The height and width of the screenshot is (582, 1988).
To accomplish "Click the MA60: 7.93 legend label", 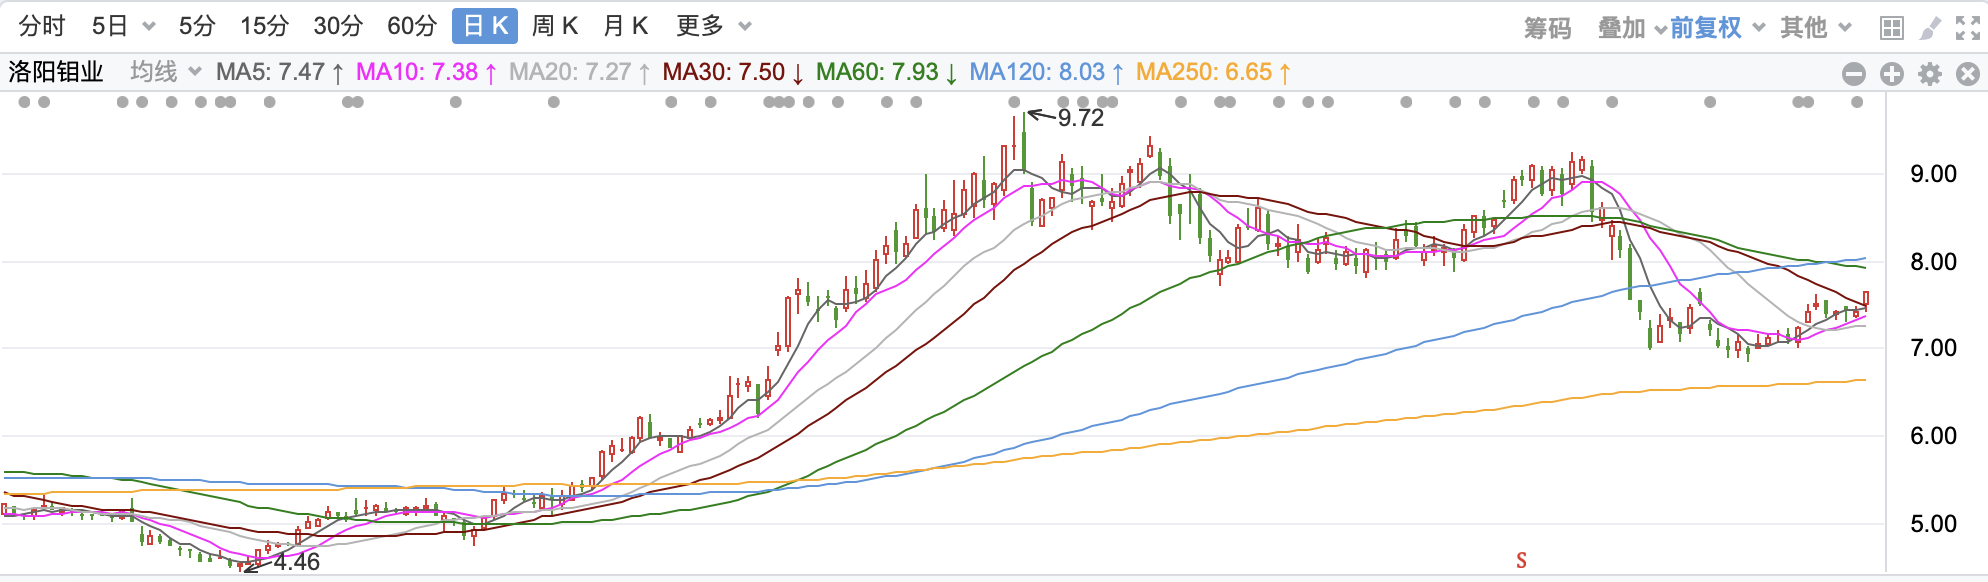I will click(x=887, y=72).
